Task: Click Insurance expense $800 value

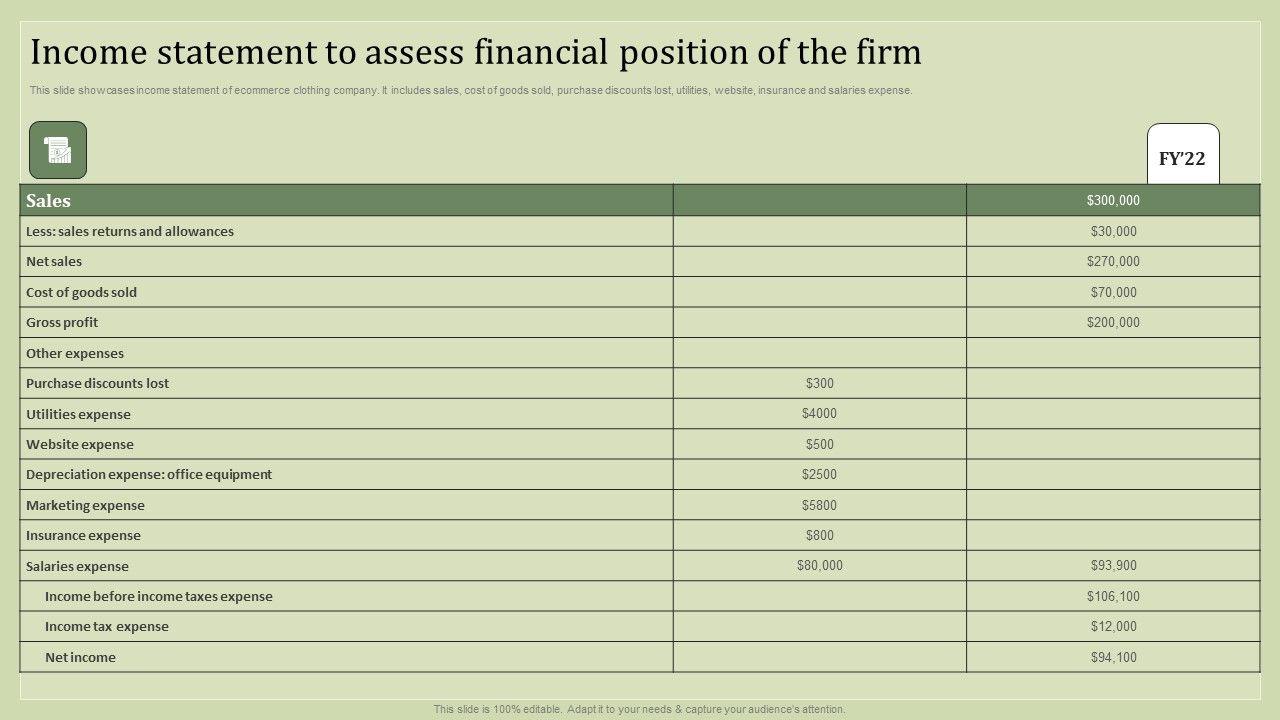Action: tap(819, 535)
